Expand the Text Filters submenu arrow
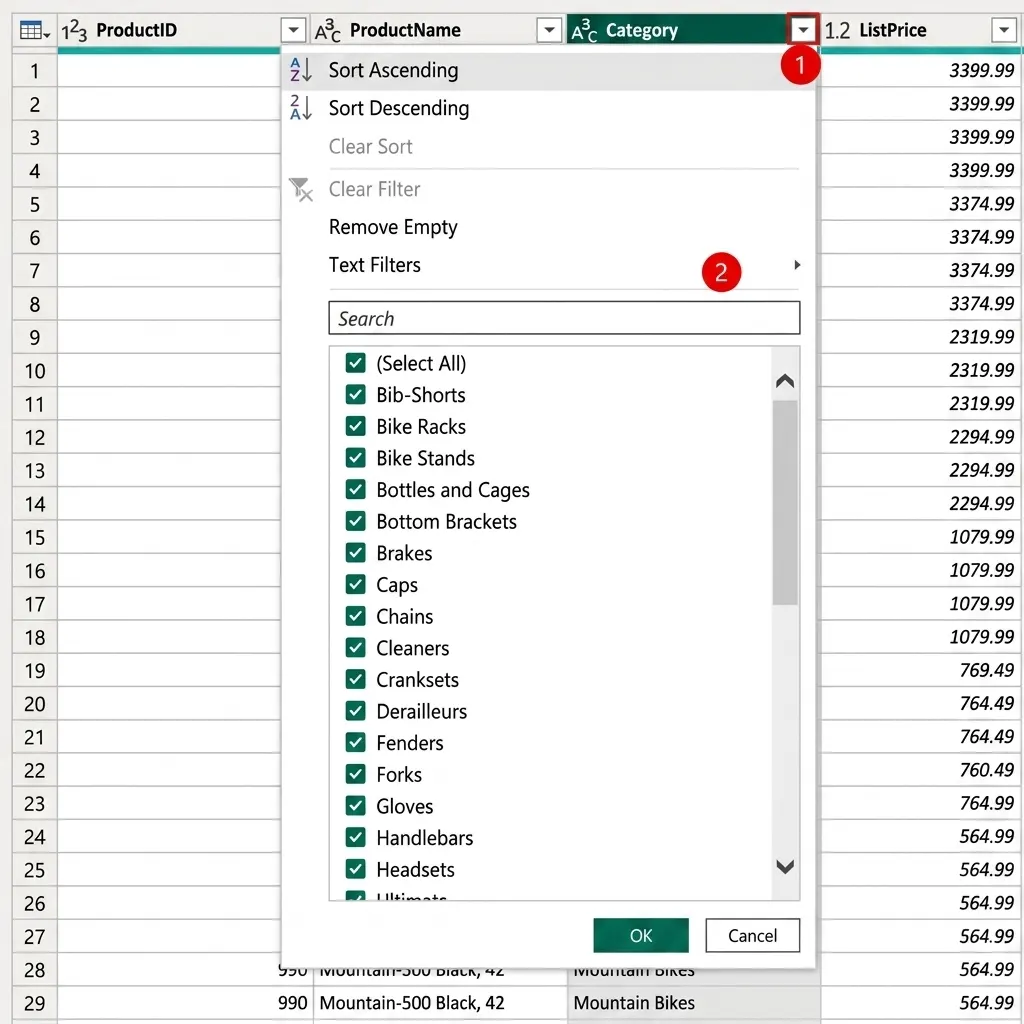 pos(797,264)
